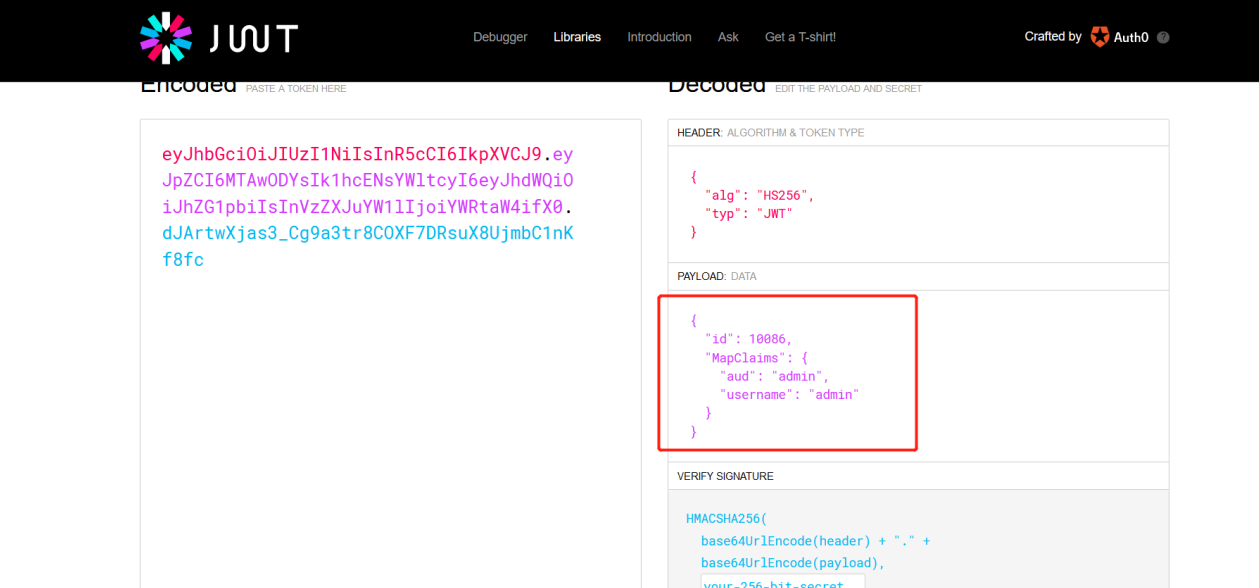Click the purple token line starting iJhZG1pbiIs

pos(367,207)
